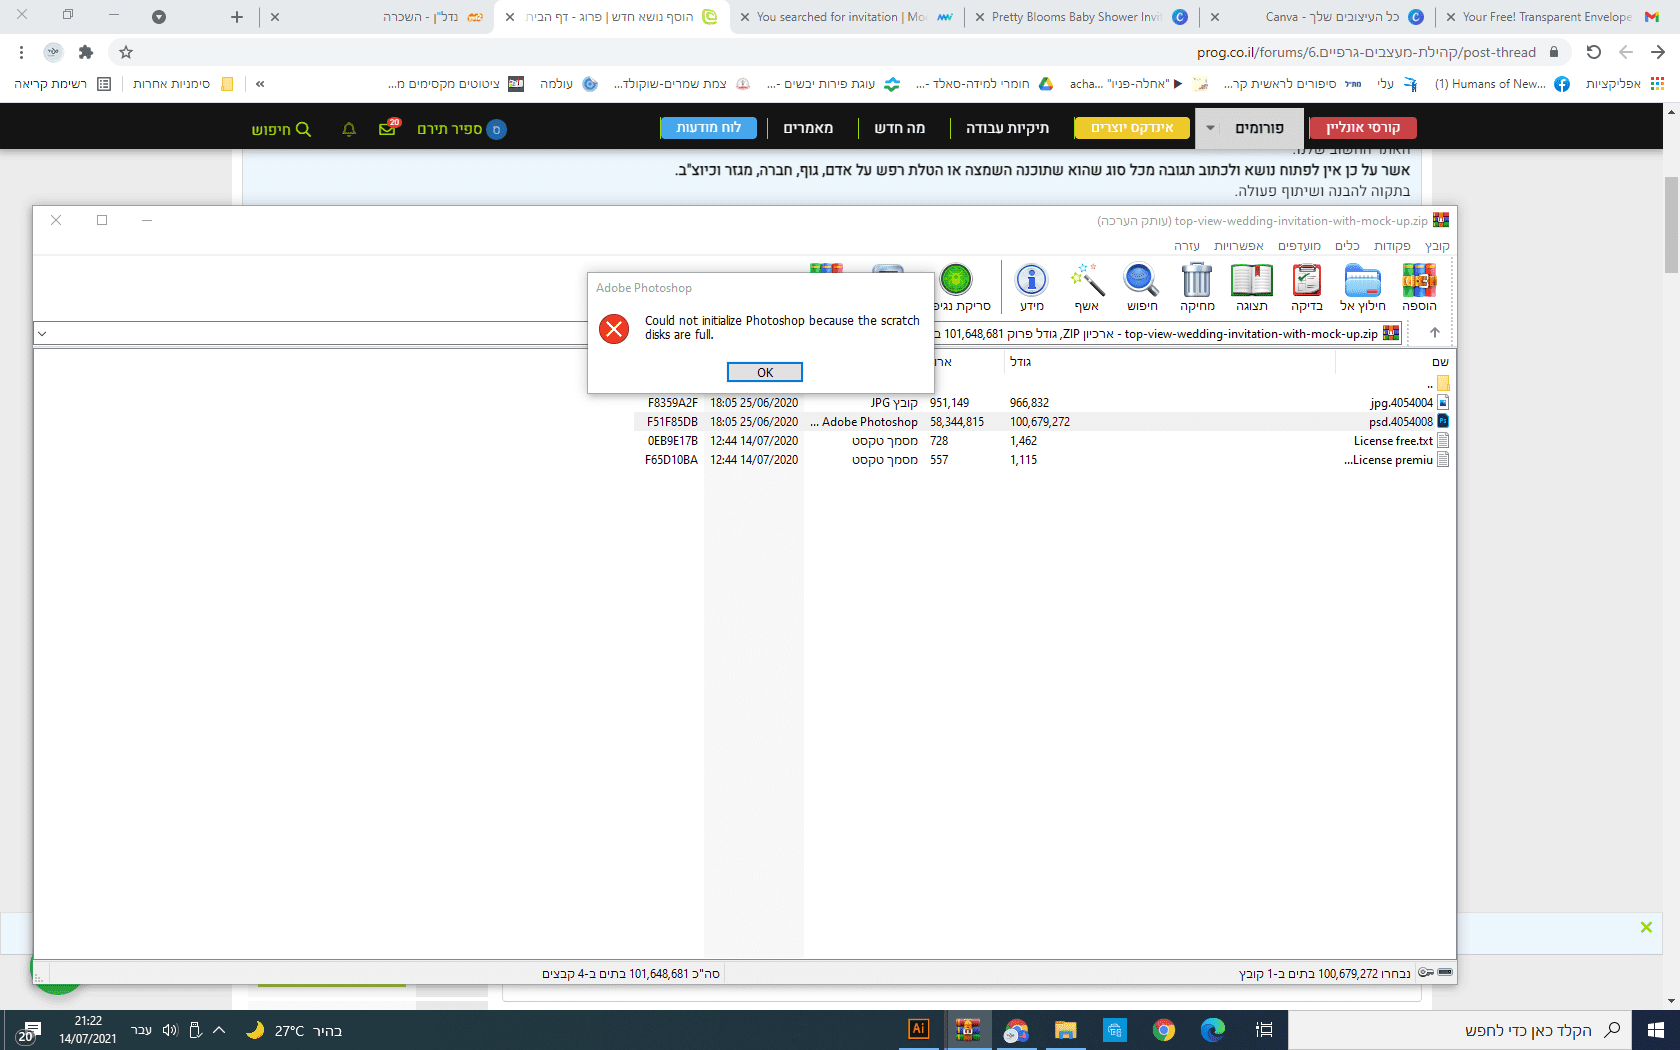Image resolution: width=1680 pixels, height=1050 pixels.
Task: Open the mail inbox icon with 20 badge
Action: pos(388,128)
